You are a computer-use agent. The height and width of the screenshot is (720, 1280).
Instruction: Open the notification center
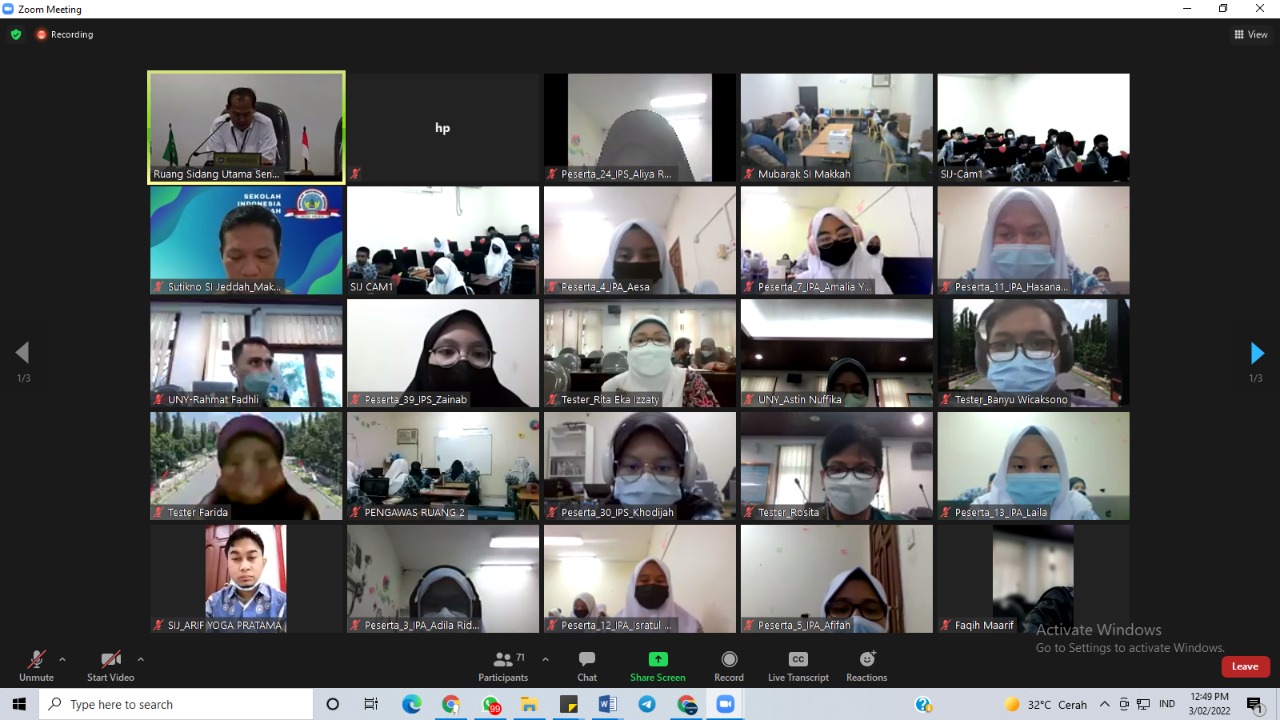point(1255,704)
